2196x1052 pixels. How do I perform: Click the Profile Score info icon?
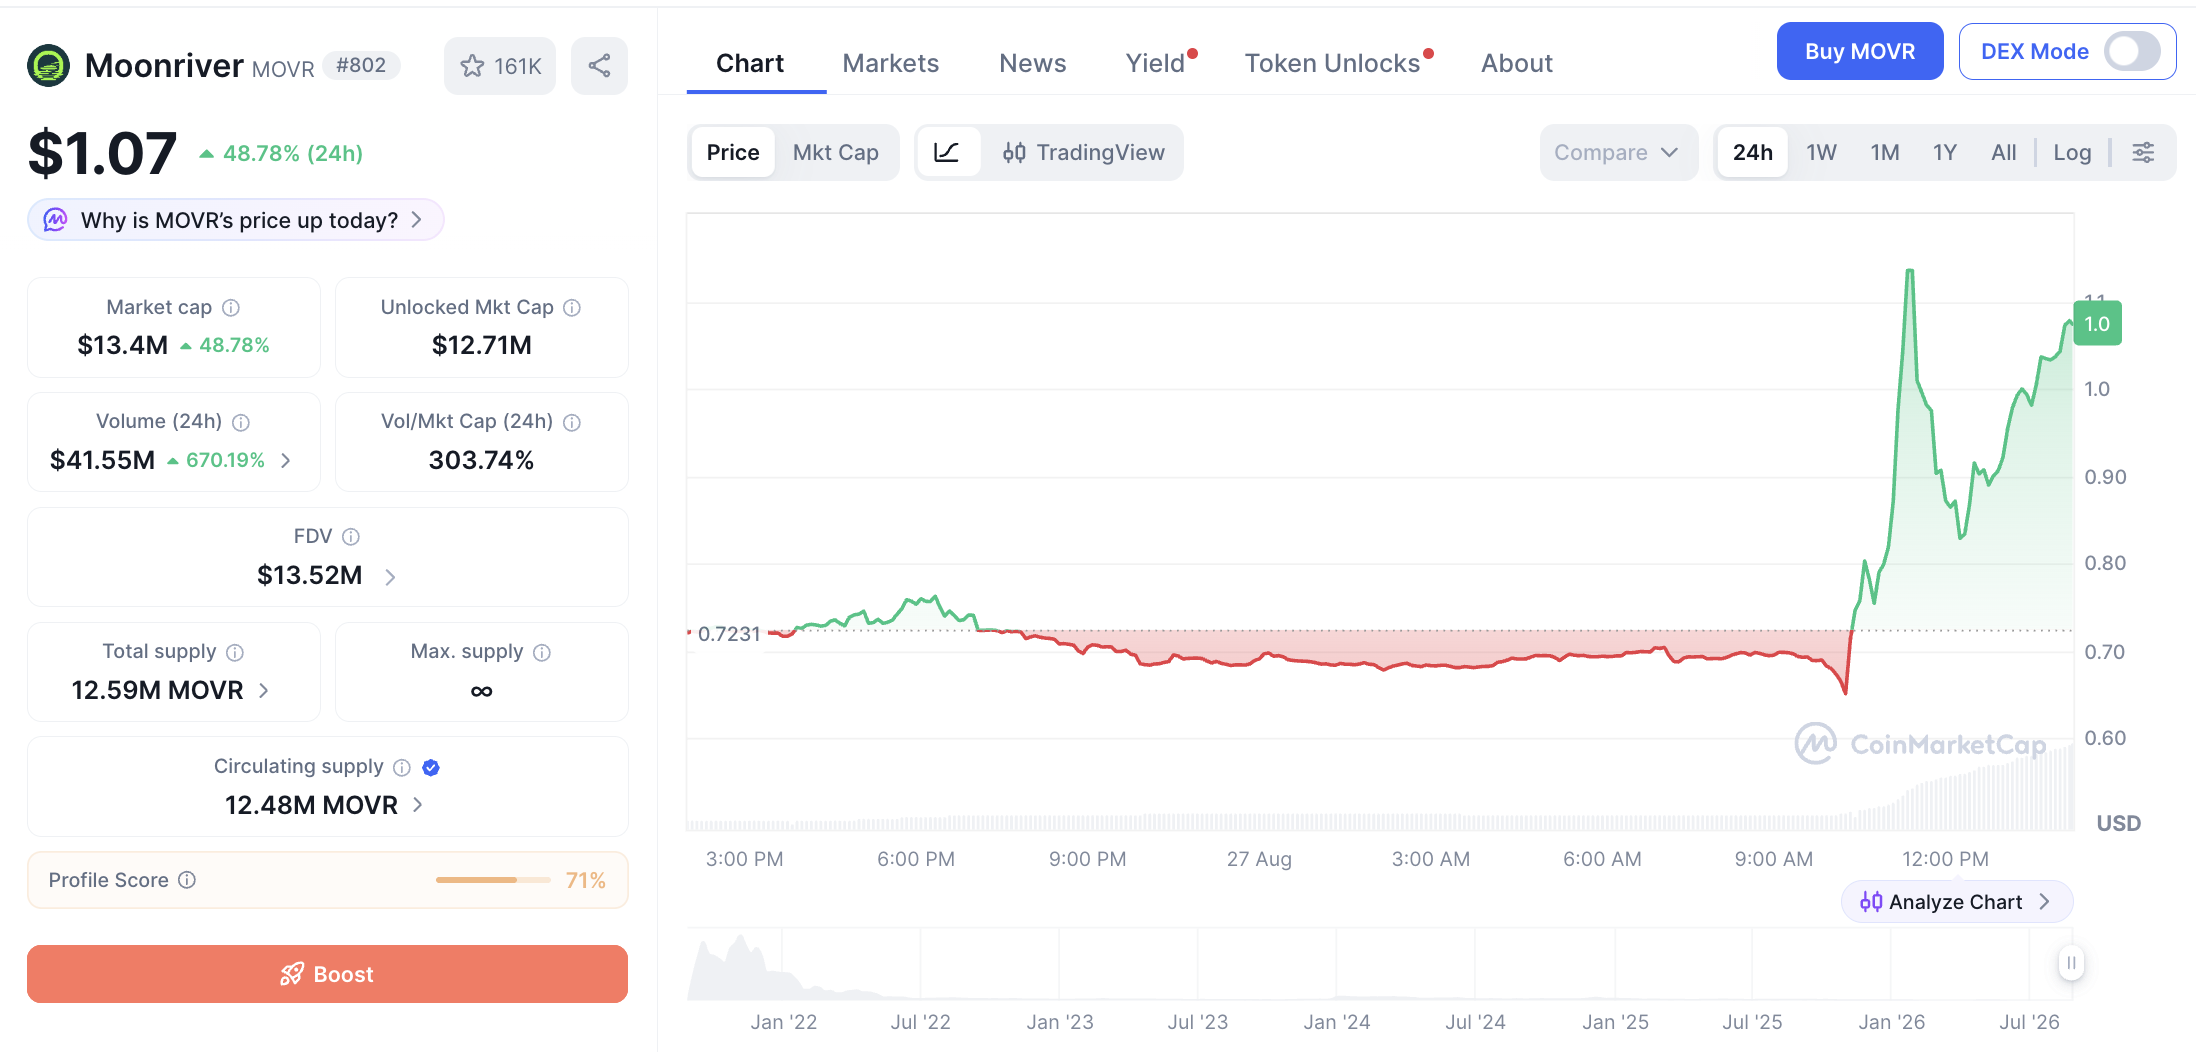coord(187,880)
